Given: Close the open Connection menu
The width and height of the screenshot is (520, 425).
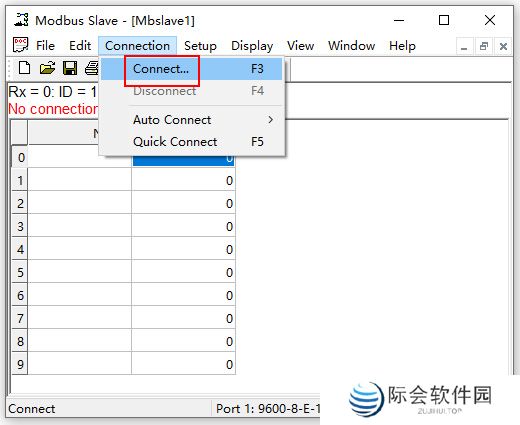Looking at the screenshot, I should (x=137, y=46).
